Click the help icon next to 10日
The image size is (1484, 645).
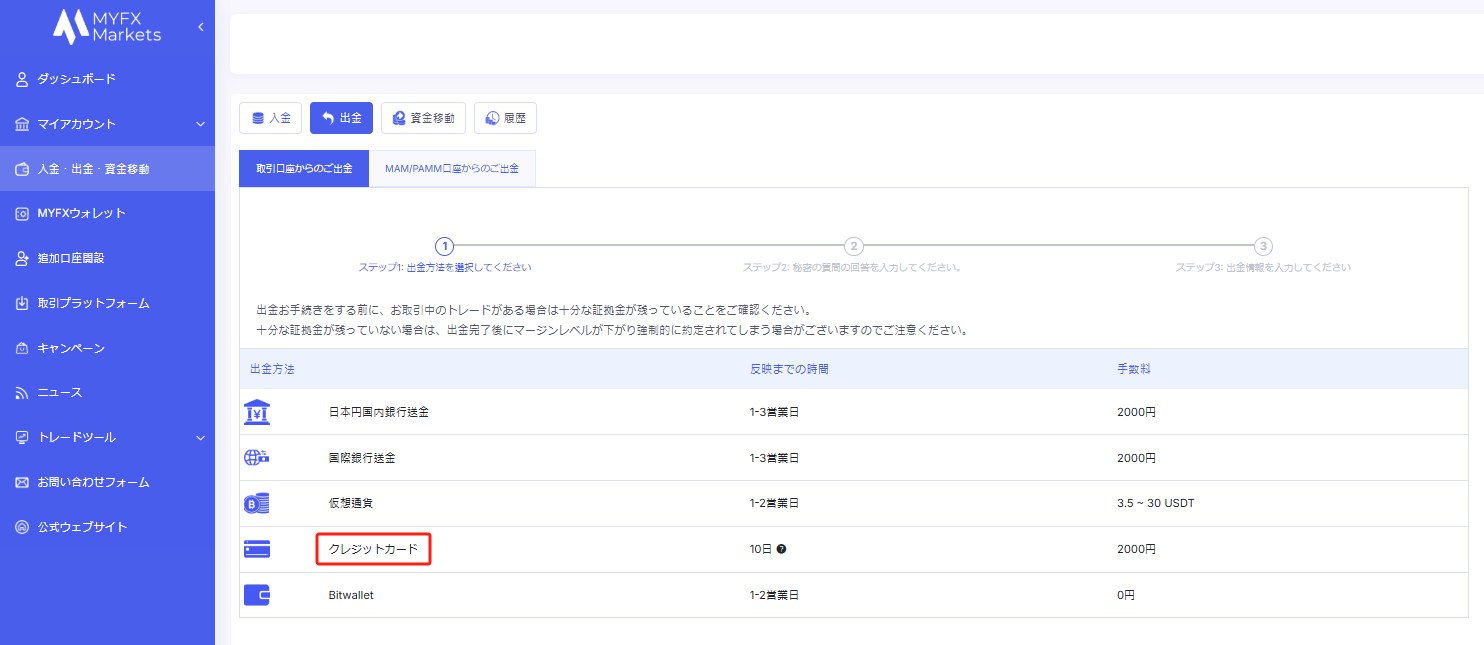pos(781,549)
